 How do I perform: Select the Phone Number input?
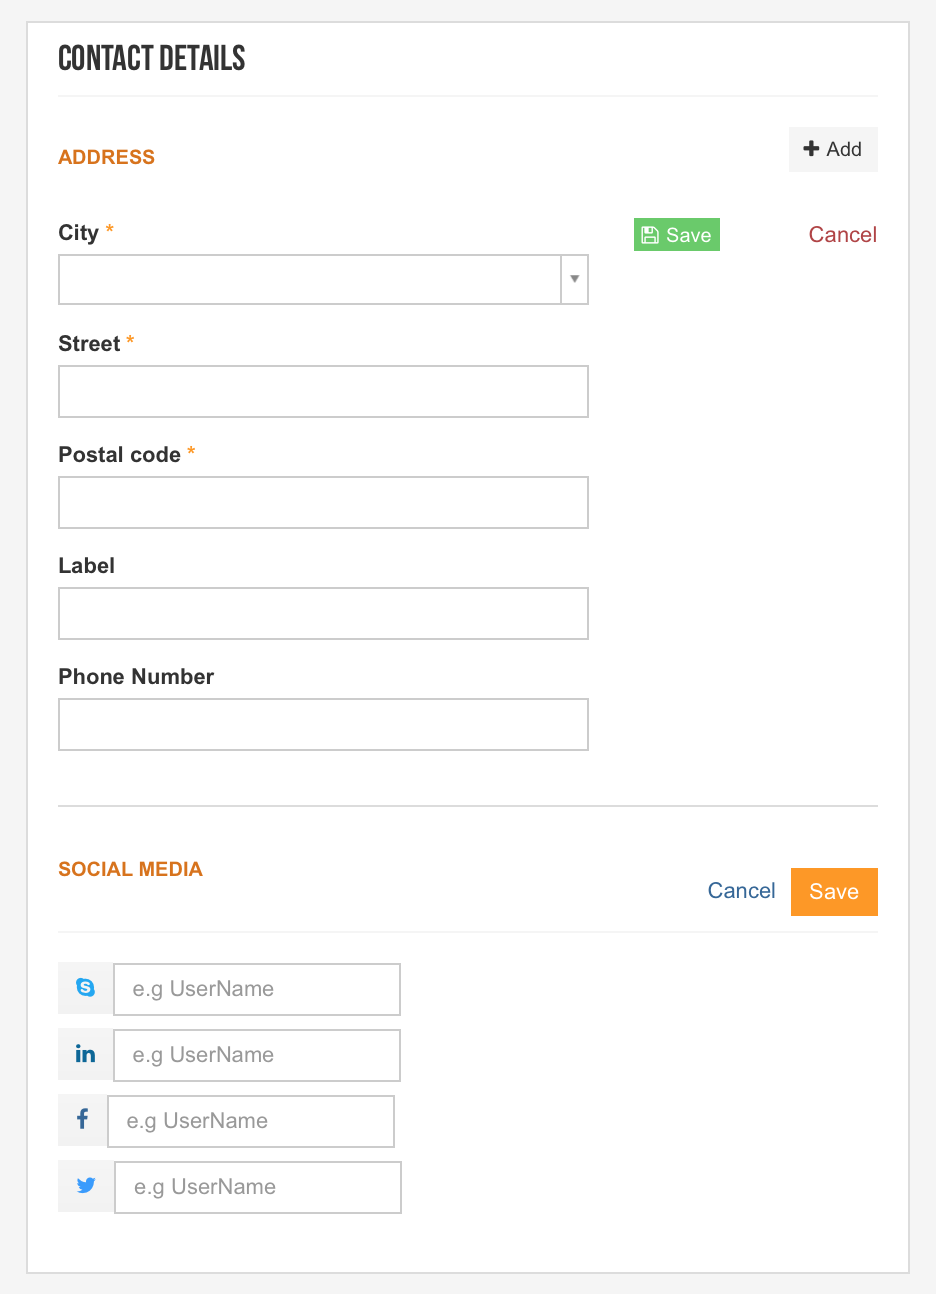[323, 724]
